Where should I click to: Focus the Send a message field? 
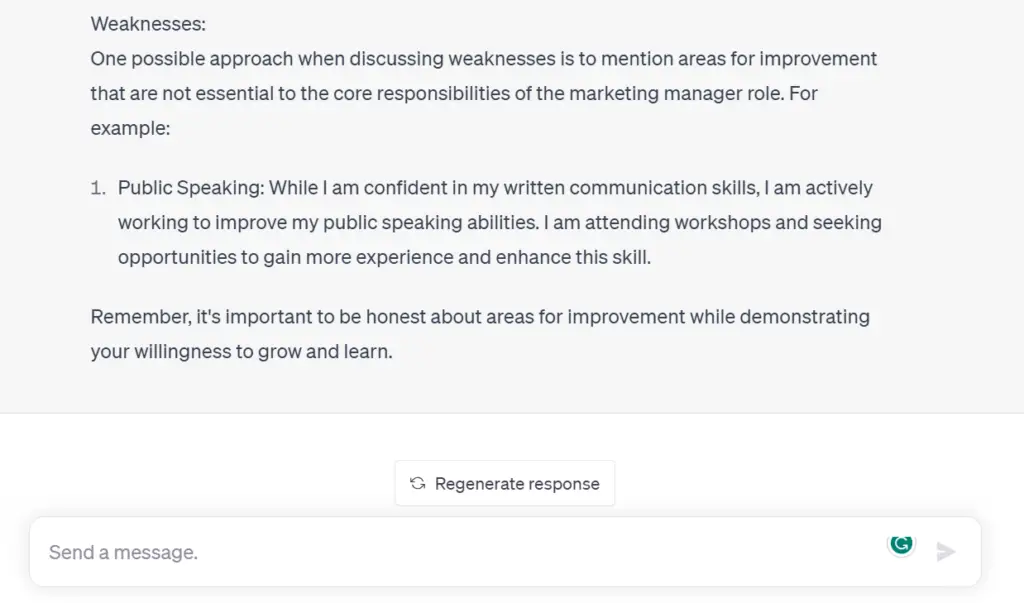[457, 552]
